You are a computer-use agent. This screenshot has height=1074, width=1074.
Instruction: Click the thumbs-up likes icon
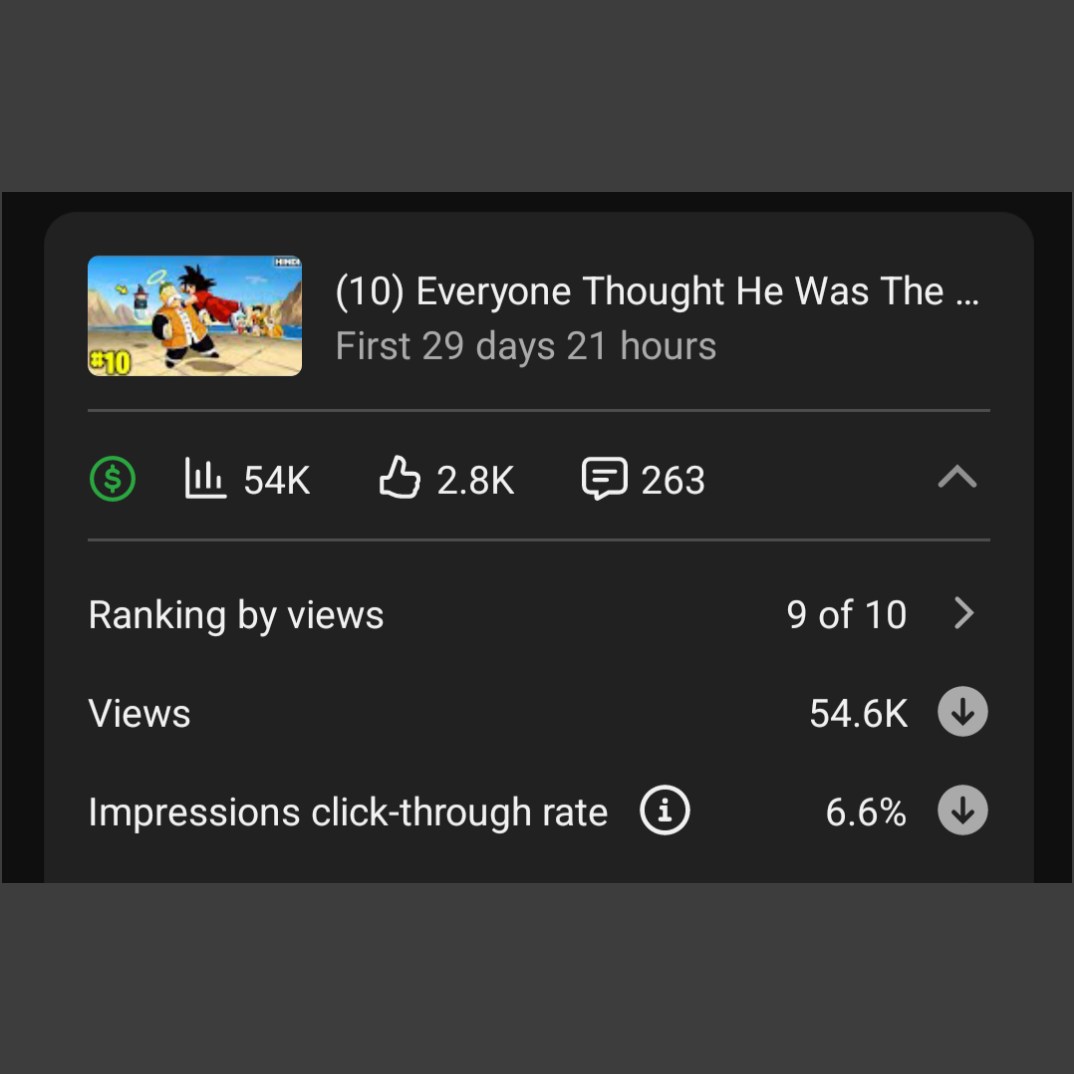pos(399,477)
